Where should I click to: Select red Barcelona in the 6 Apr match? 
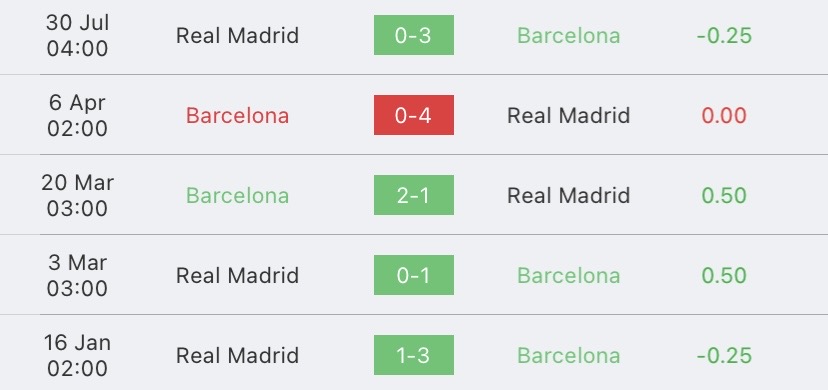point(238,116)
